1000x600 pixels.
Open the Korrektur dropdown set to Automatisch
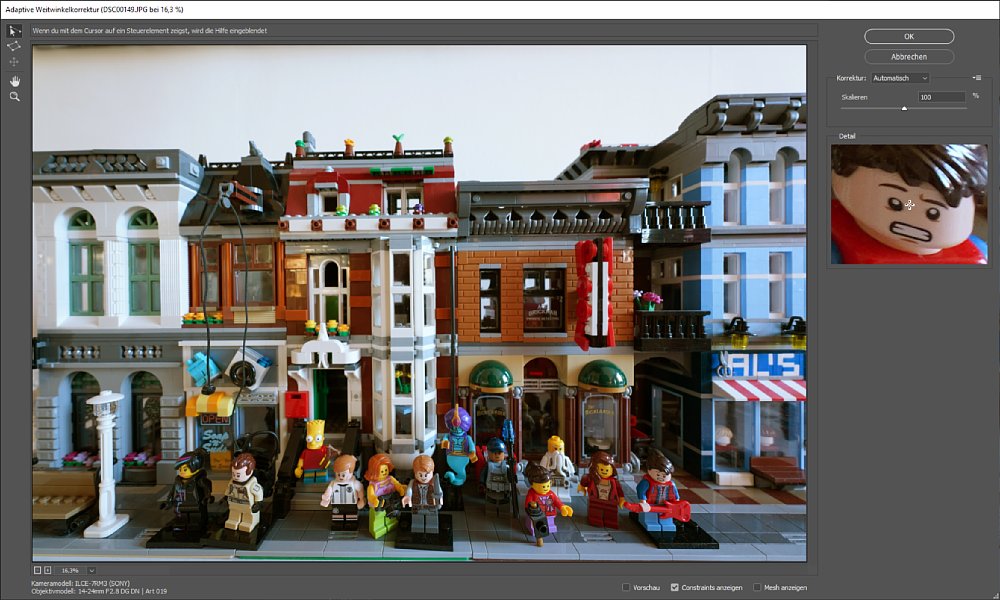[899, 78]
